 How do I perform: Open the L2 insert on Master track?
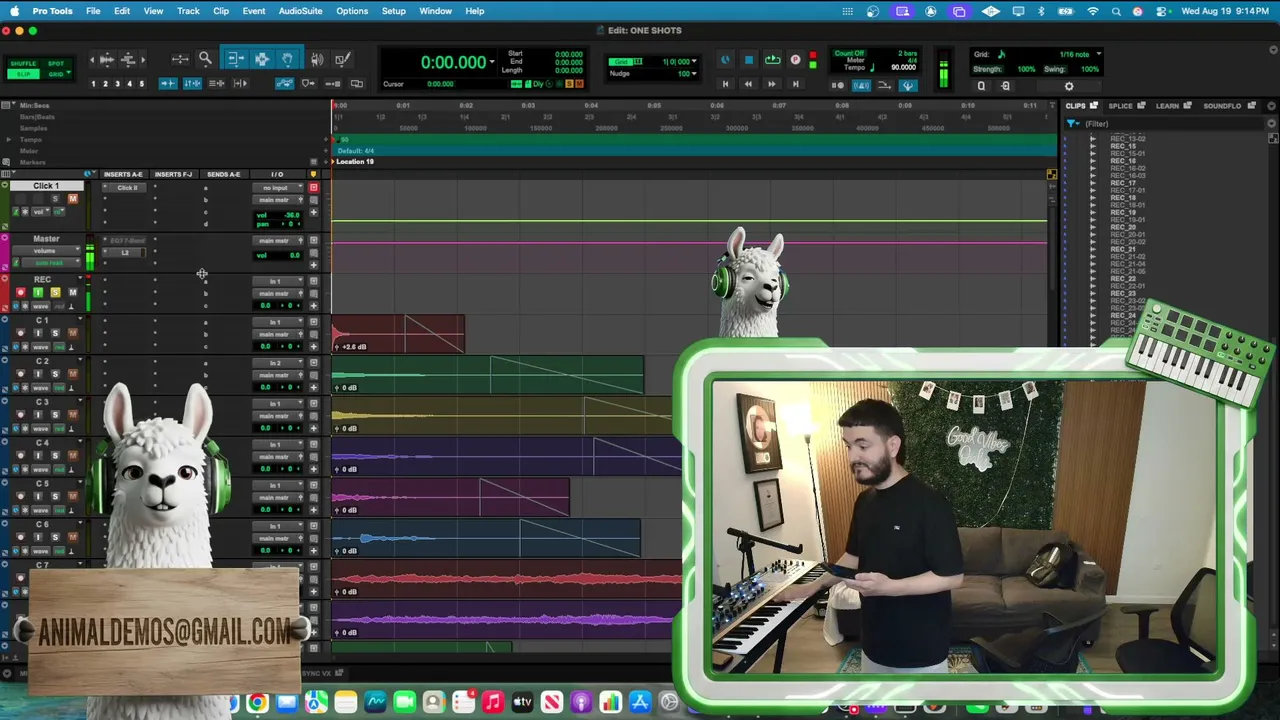(126, 252)
